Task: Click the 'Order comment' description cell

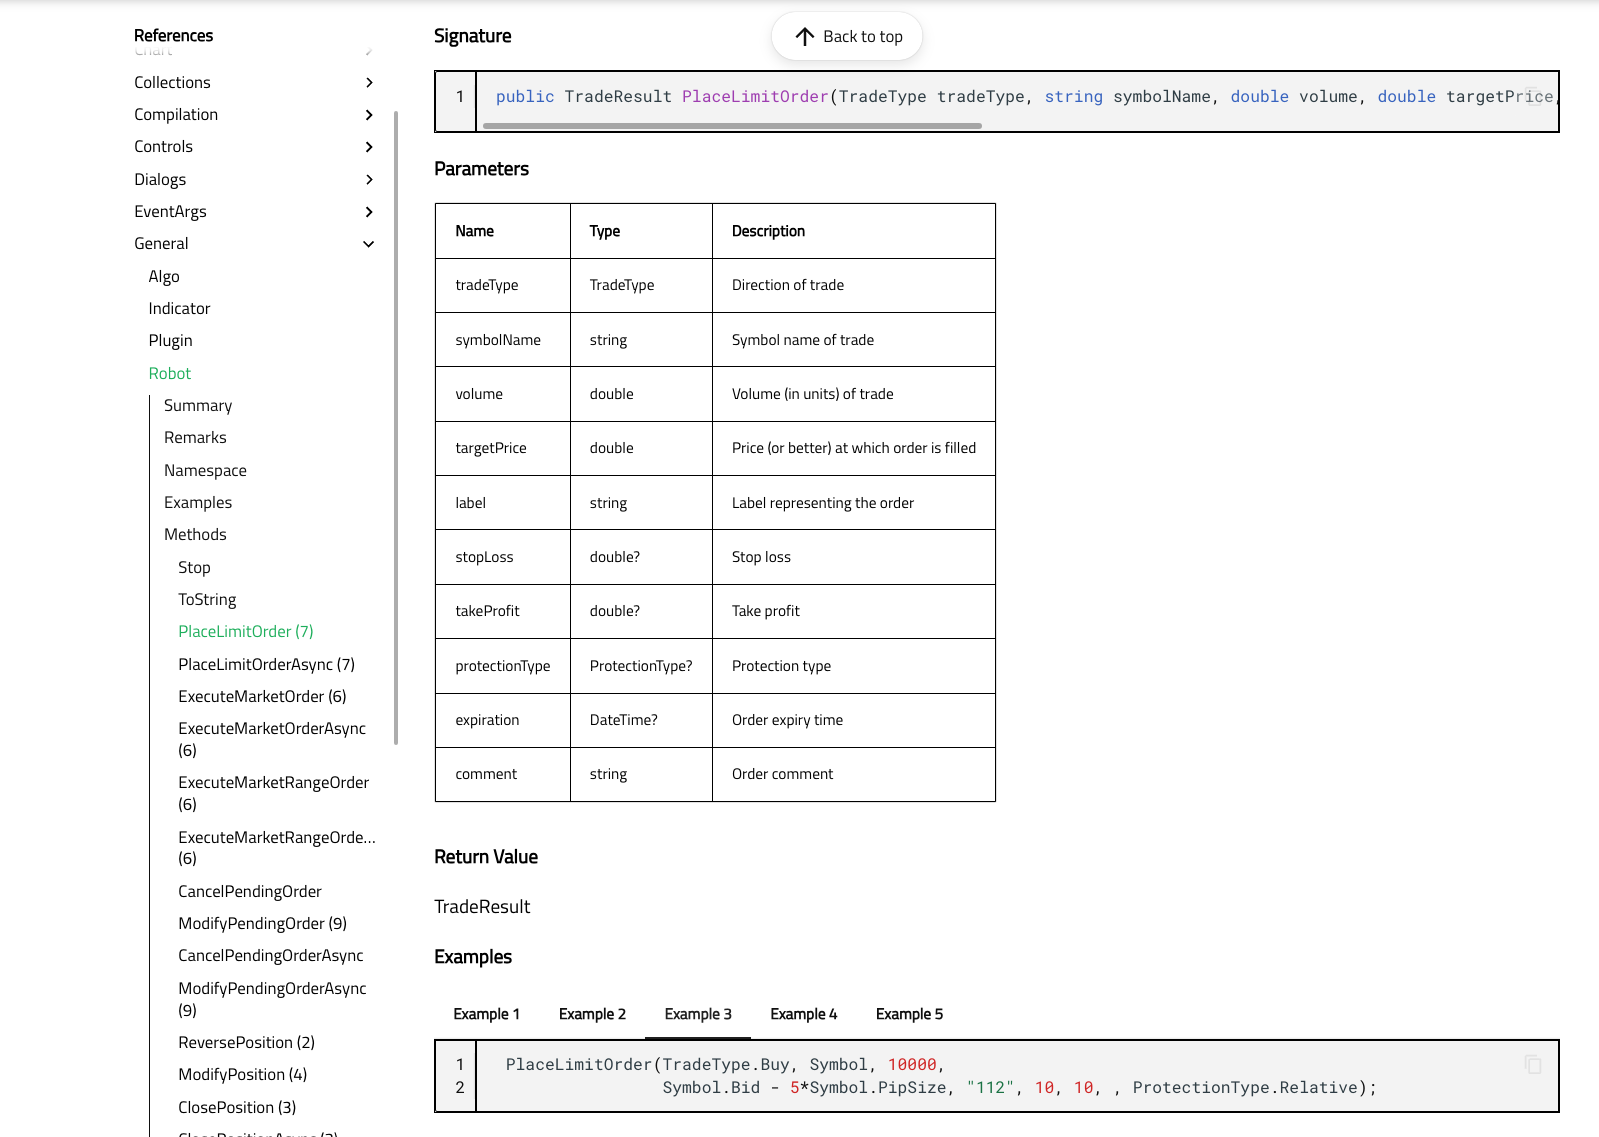Action: click(854, 774)
